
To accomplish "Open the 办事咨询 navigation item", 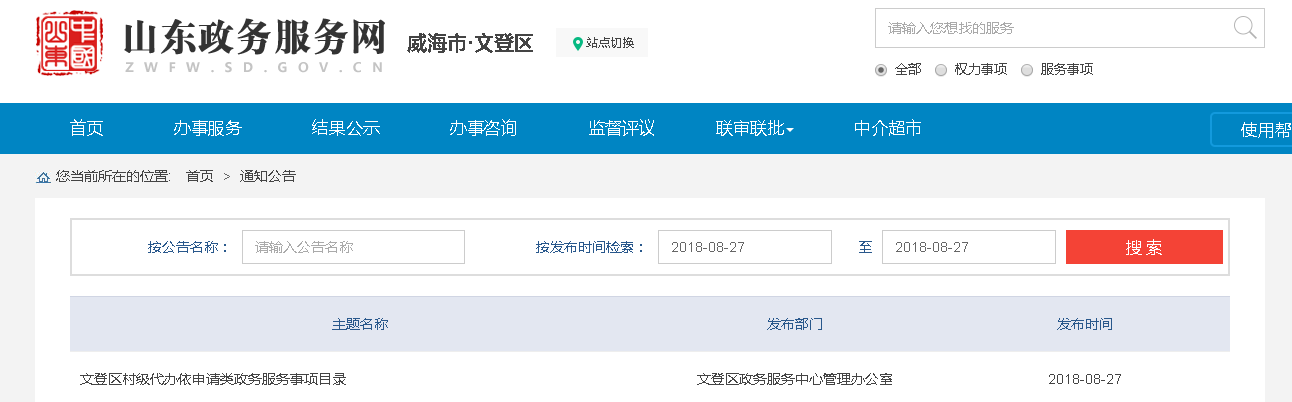I will pos(483,129).
